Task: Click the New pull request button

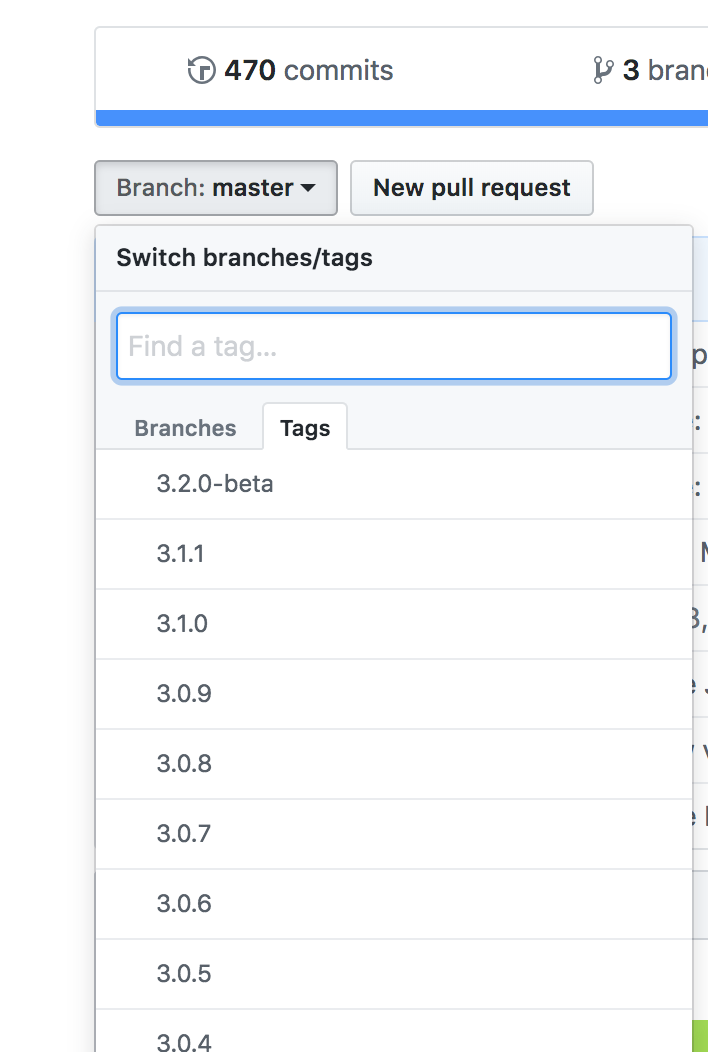Action: (x=471, y=188)
